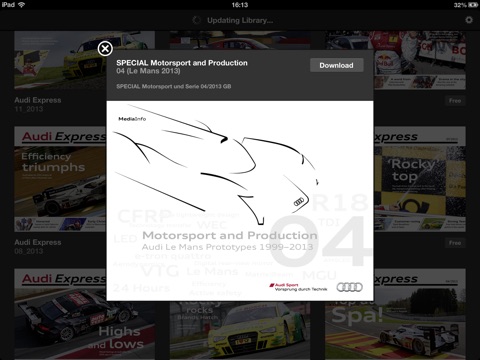This screenshot has height=360, width=480.
Task: Open Efficiency triumphs Audi Express cover
Action: tap(60, 179)
